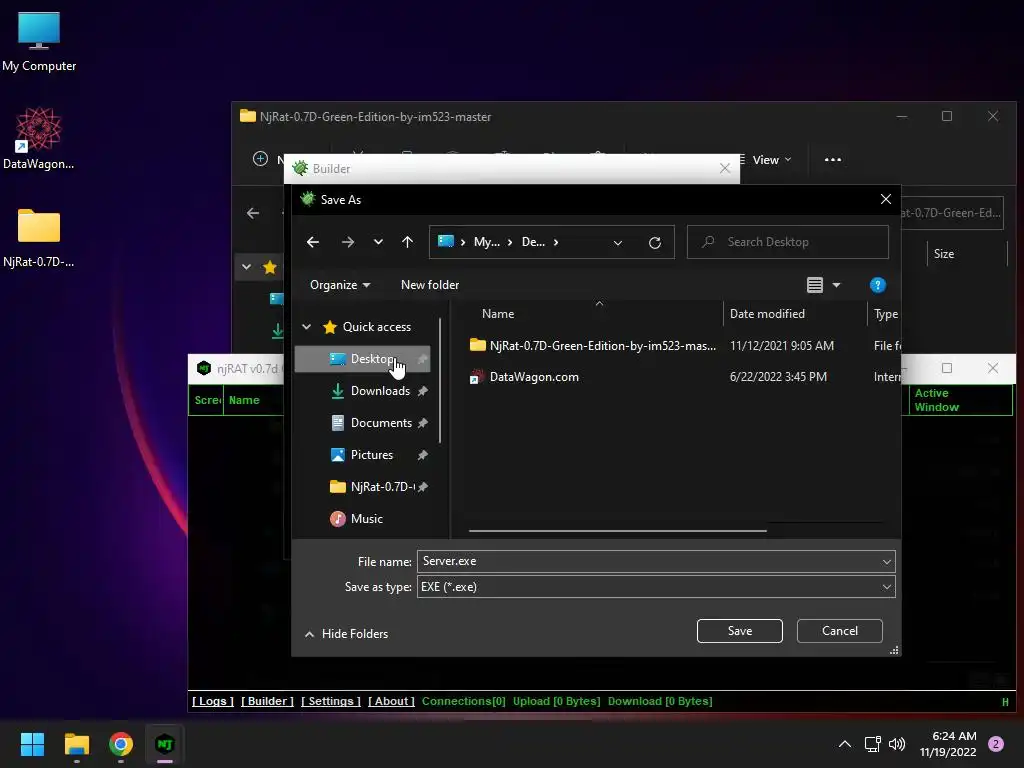Image resolution: width=1024 pixels, height=768 pixels.
Task: Click the Size column in File Explorer
Action: click(944, 254)
